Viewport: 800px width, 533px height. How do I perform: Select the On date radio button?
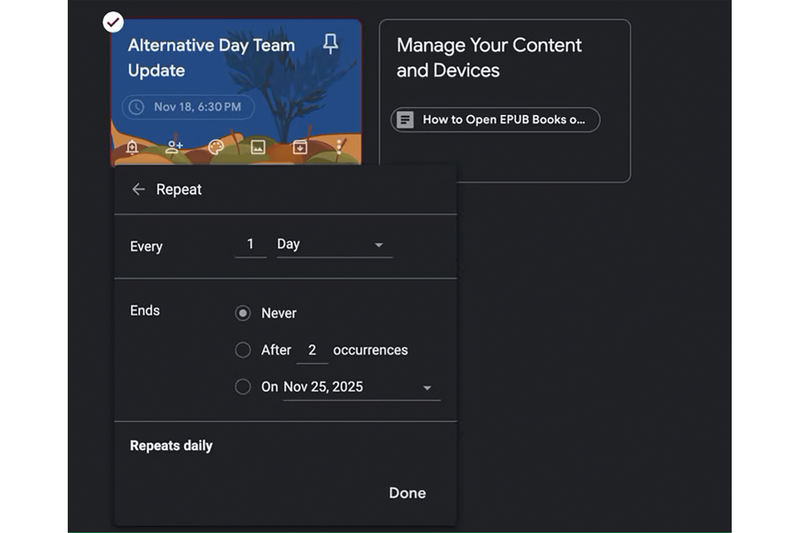tap(242, 386)
